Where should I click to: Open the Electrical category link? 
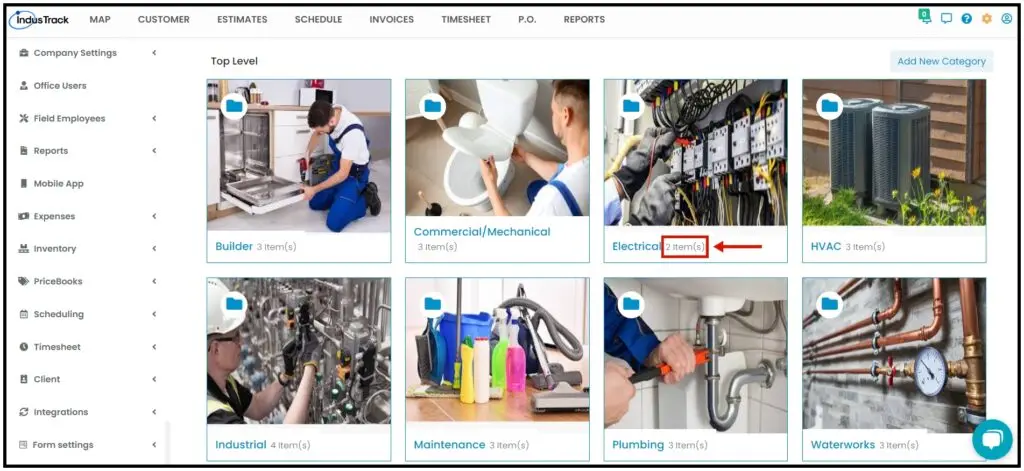[x=636, y=246]
